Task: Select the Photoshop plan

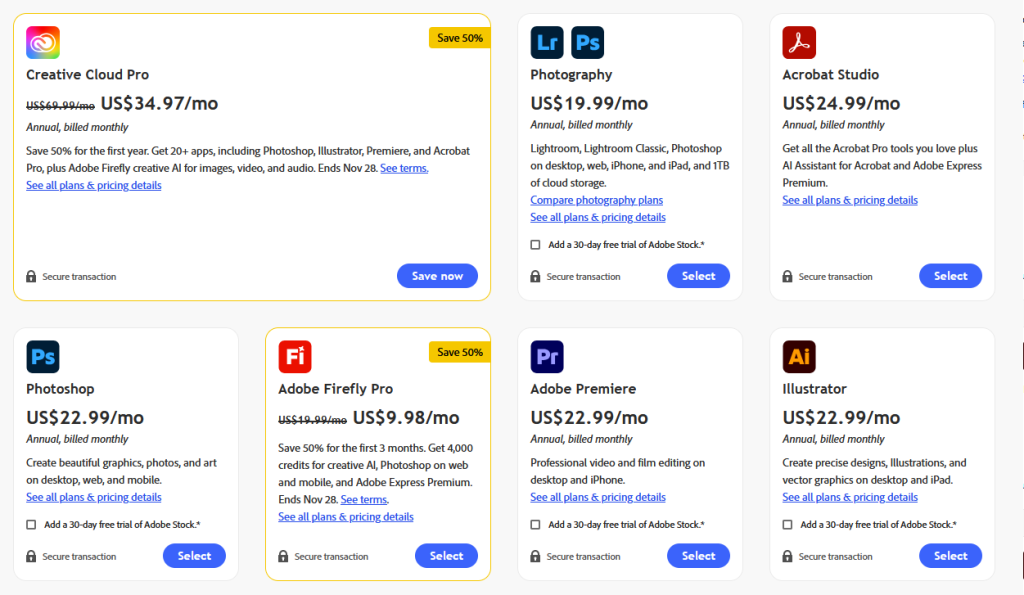Action: pyautogui.click(x=194, y=556)
